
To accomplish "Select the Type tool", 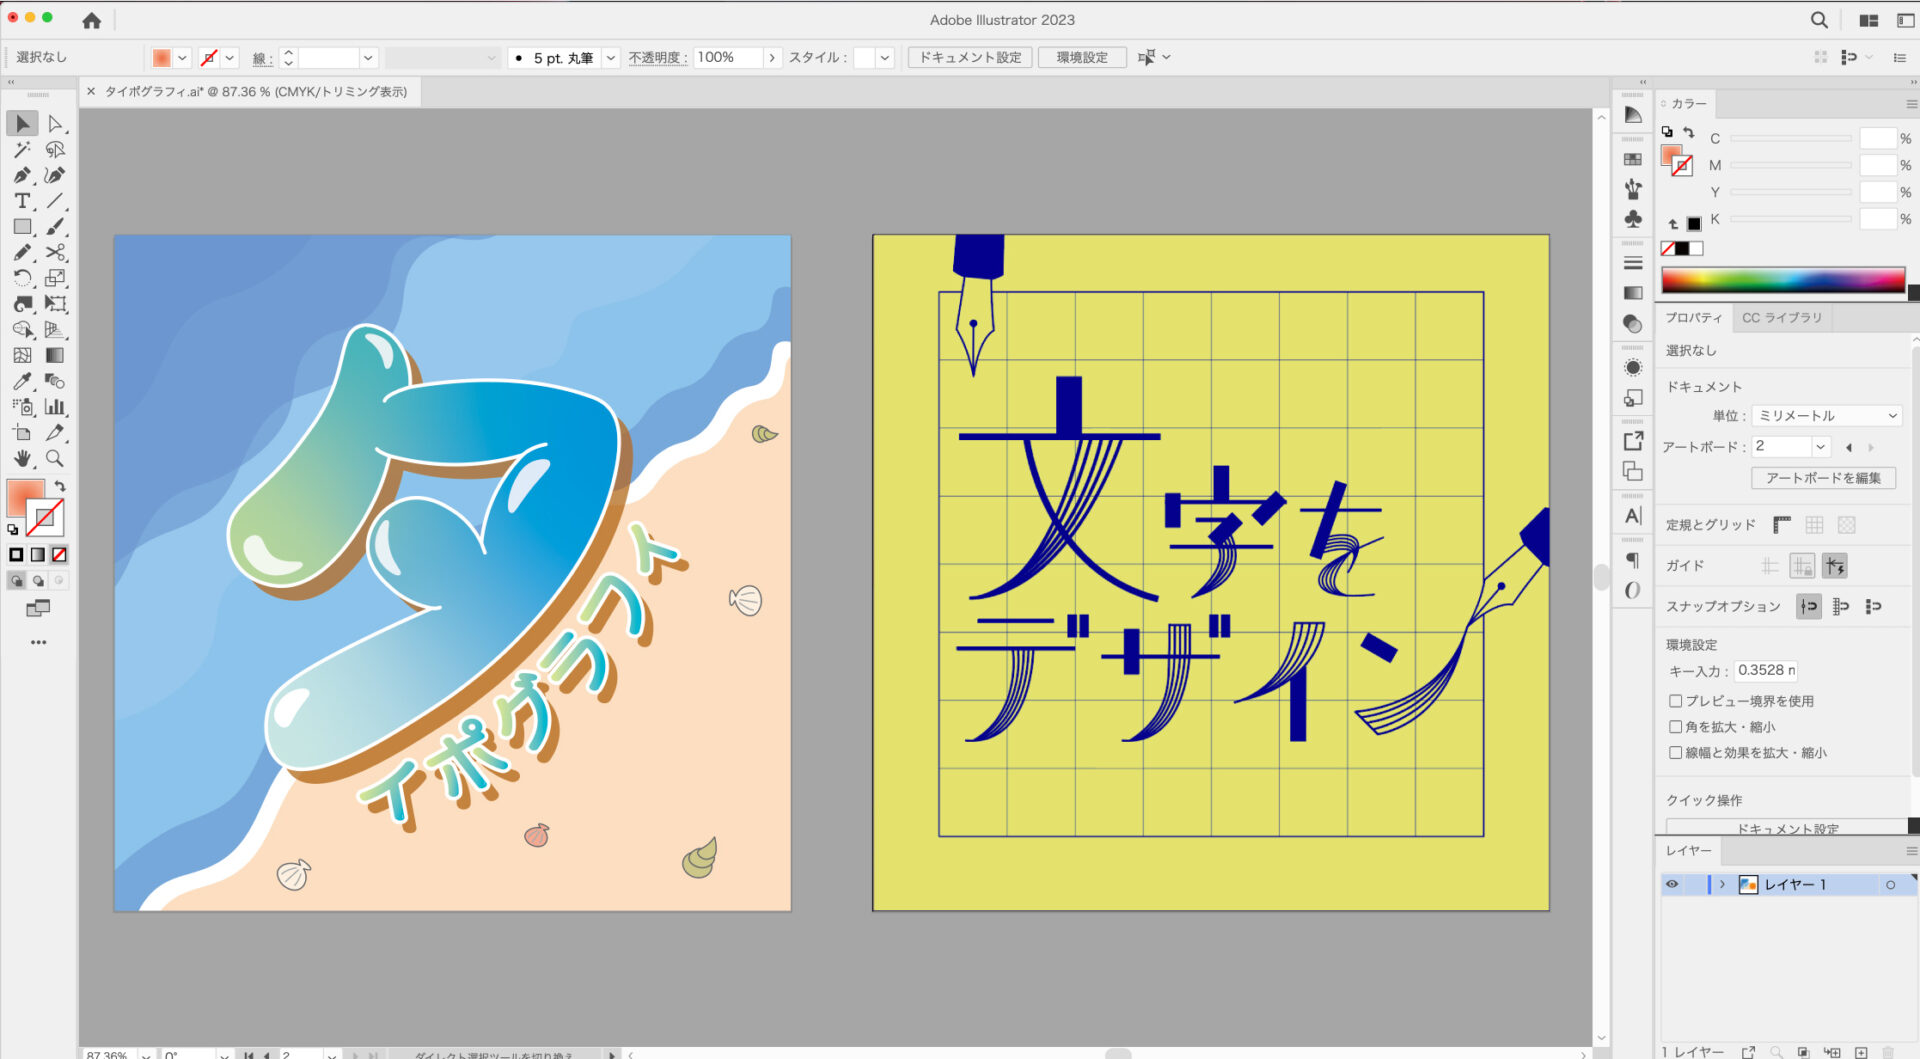I will click(22, 201).
